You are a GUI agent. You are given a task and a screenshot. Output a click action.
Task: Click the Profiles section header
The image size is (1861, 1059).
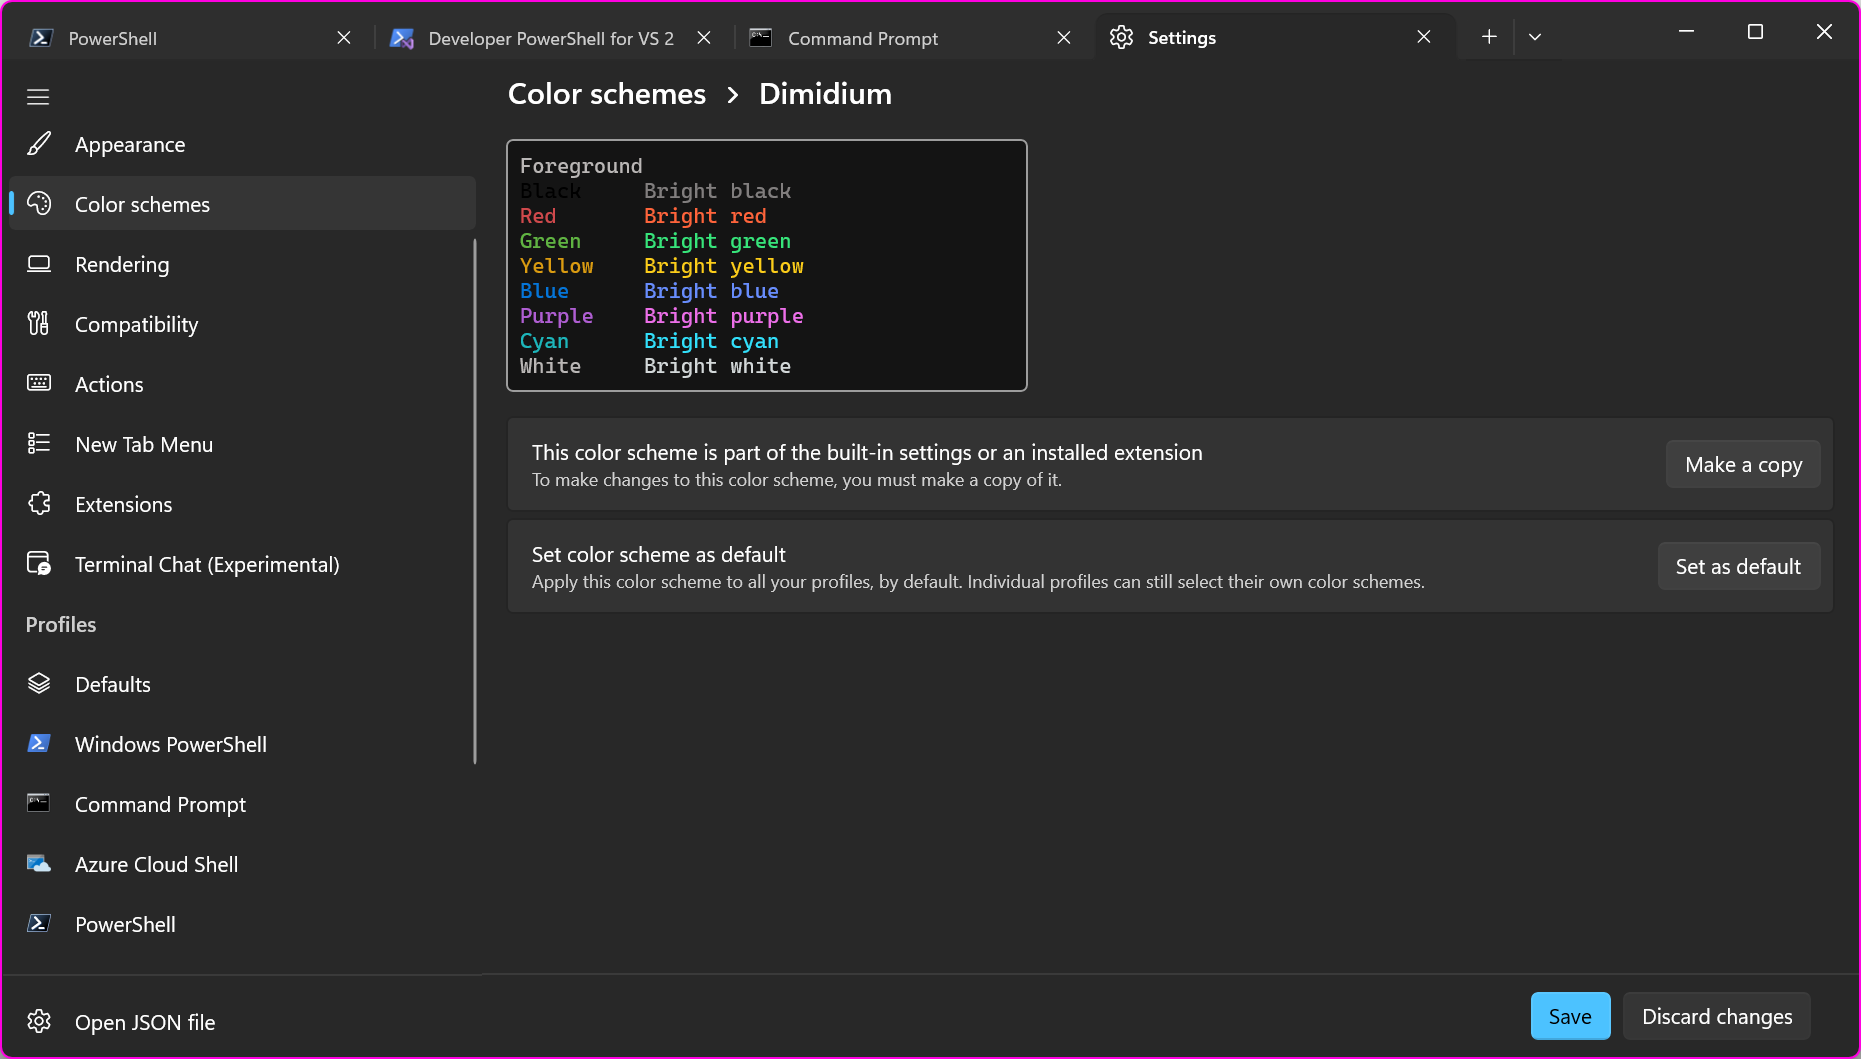tap(61, 624)
